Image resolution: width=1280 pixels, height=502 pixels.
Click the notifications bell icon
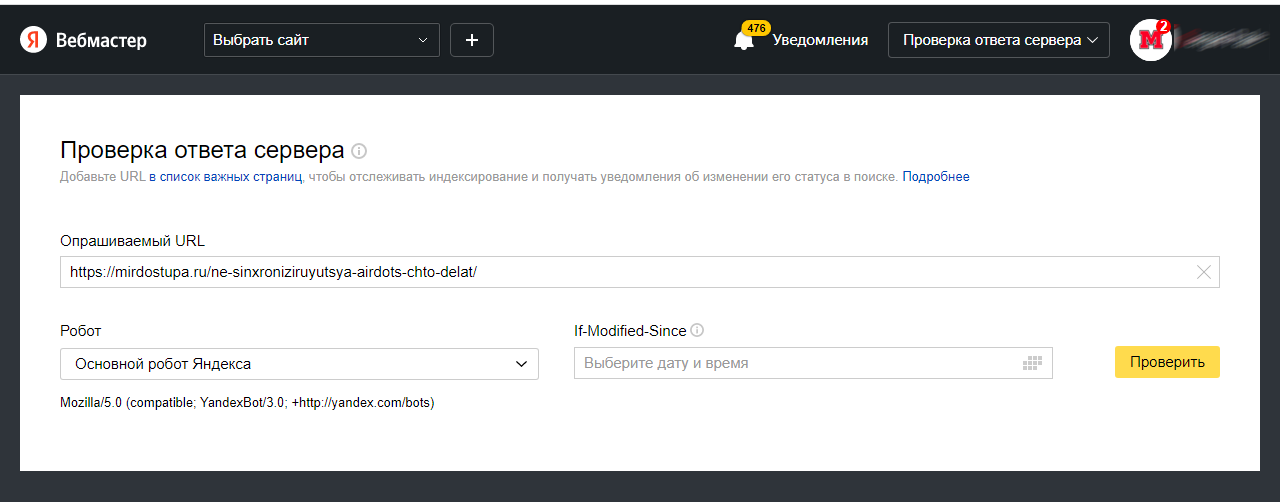(743, 42)
